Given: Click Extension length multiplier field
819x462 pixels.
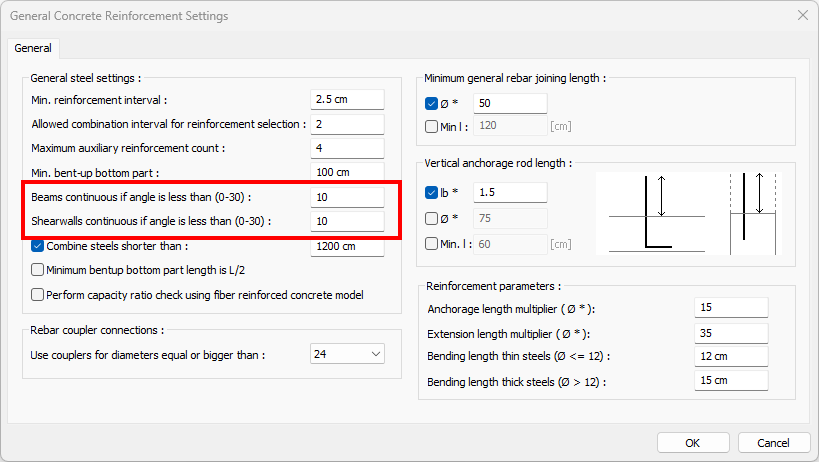Looking at the screenshot, I should (x=730, y=332).
